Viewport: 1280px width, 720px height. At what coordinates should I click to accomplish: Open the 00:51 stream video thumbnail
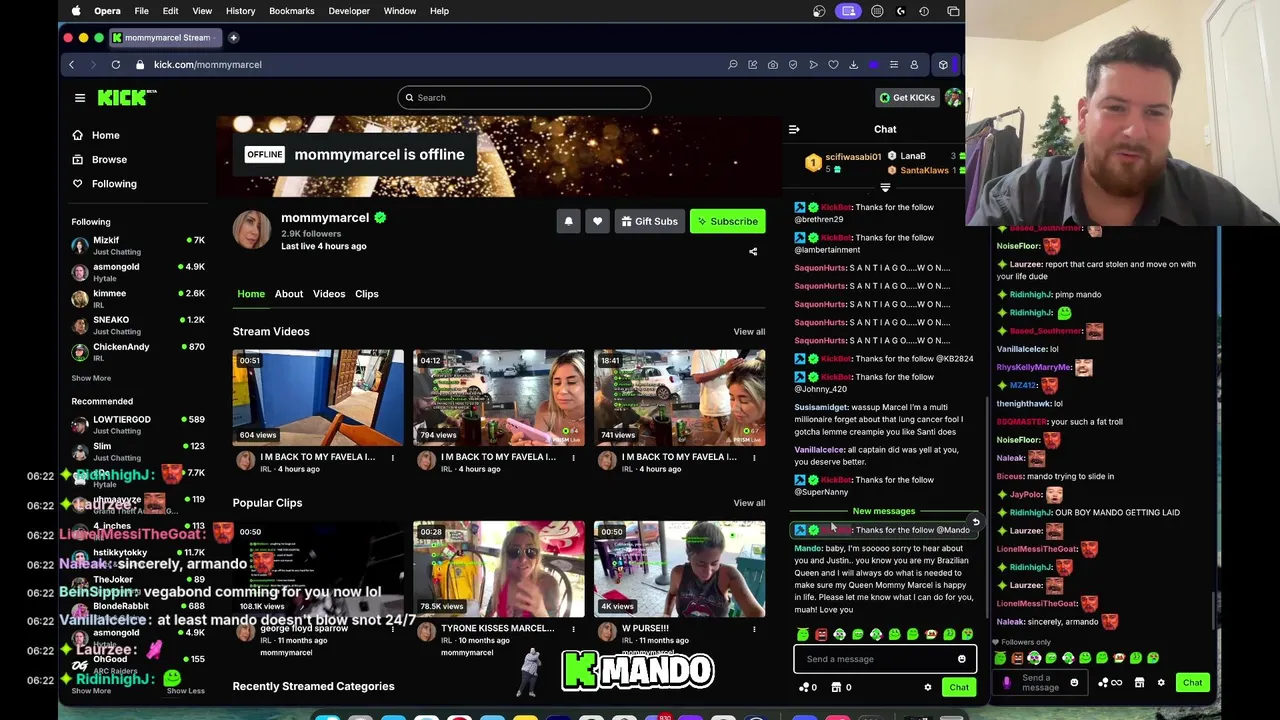click(318, 397)
